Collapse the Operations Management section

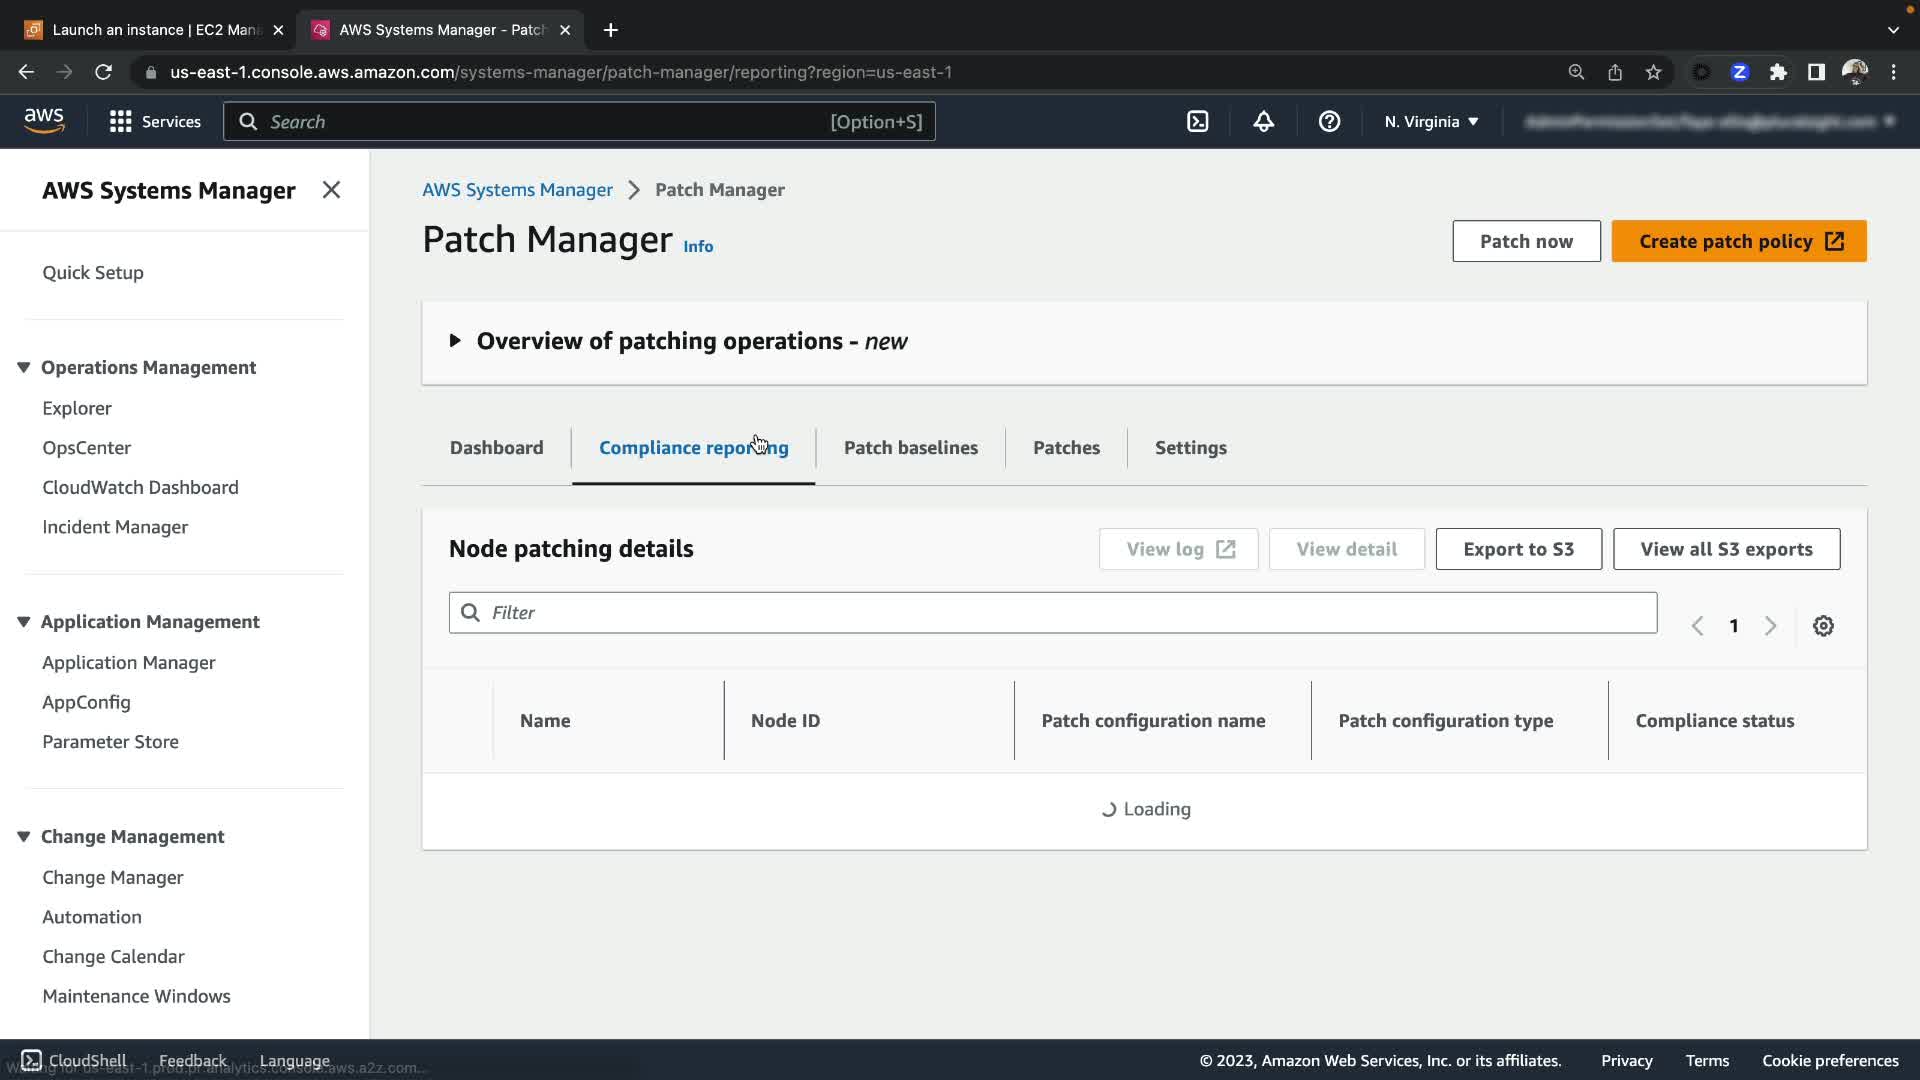(x=24, y=368)
